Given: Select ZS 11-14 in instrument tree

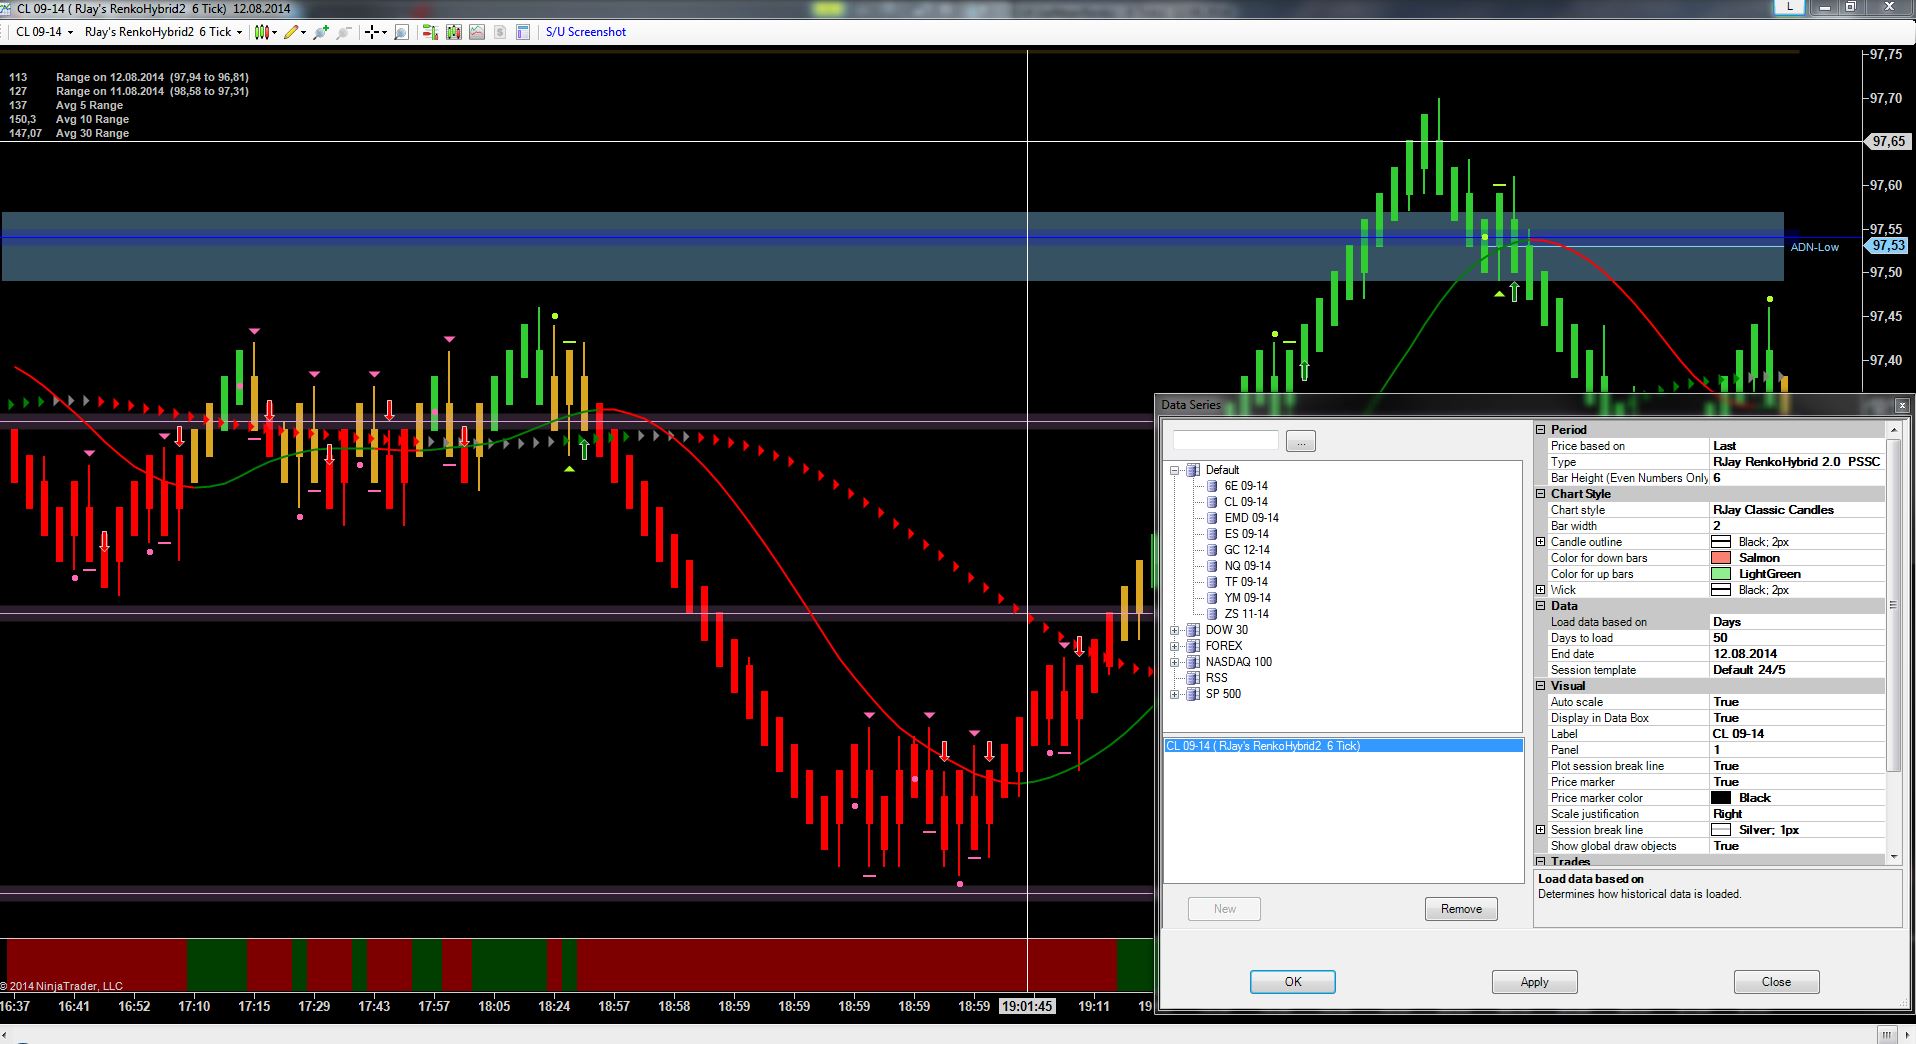Looking at the screenshot, I should [x=1246, y=614].
